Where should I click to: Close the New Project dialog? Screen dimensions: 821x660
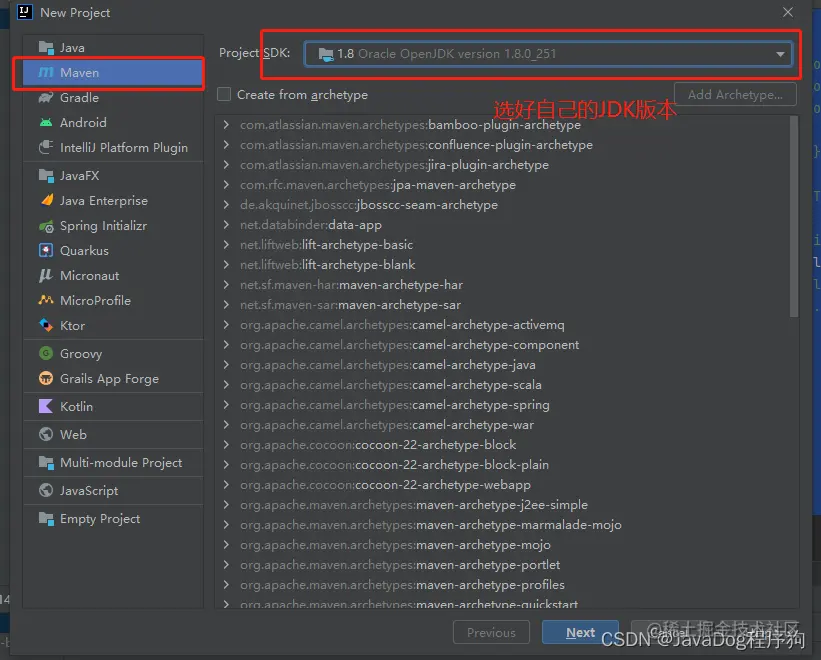pos(787,12)
